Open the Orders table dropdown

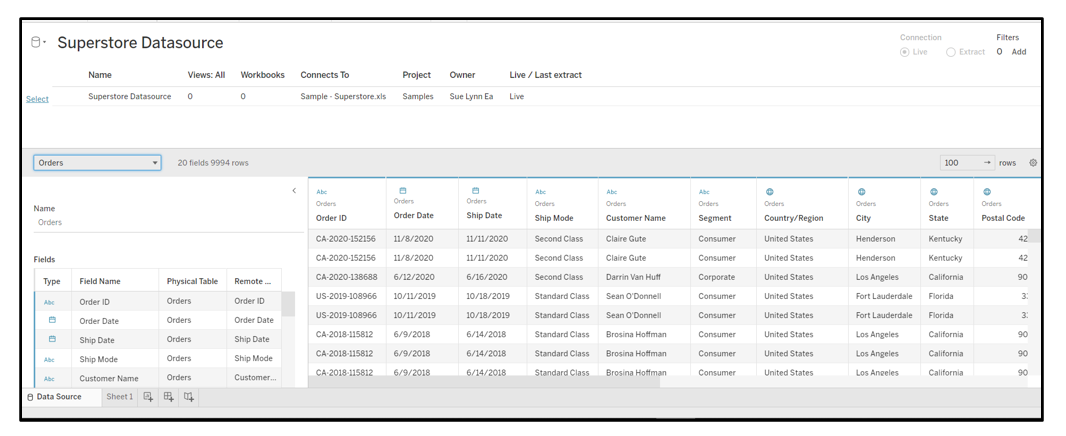pyautogui.click(x=97, y=162)
